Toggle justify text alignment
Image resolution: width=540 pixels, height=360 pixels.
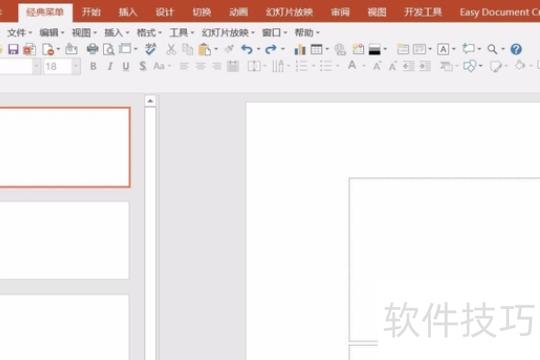click(x=233, y=66)
